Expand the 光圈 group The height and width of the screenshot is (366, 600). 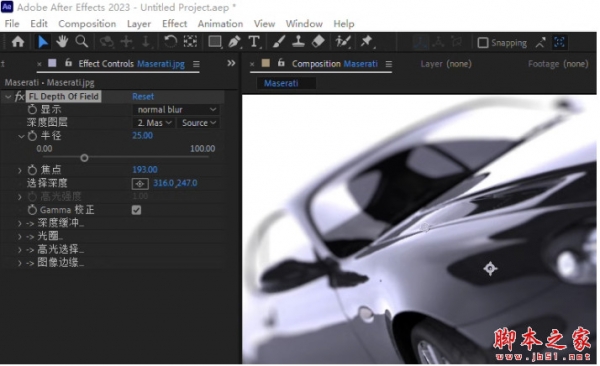(20, 237)
